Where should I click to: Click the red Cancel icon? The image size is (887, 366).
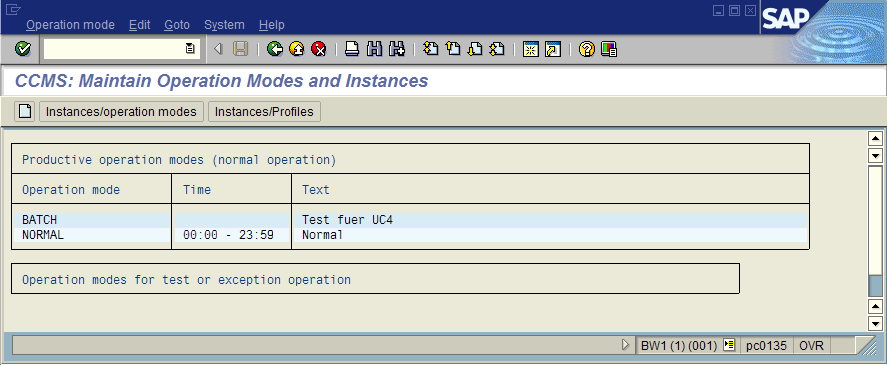[318, 49]
